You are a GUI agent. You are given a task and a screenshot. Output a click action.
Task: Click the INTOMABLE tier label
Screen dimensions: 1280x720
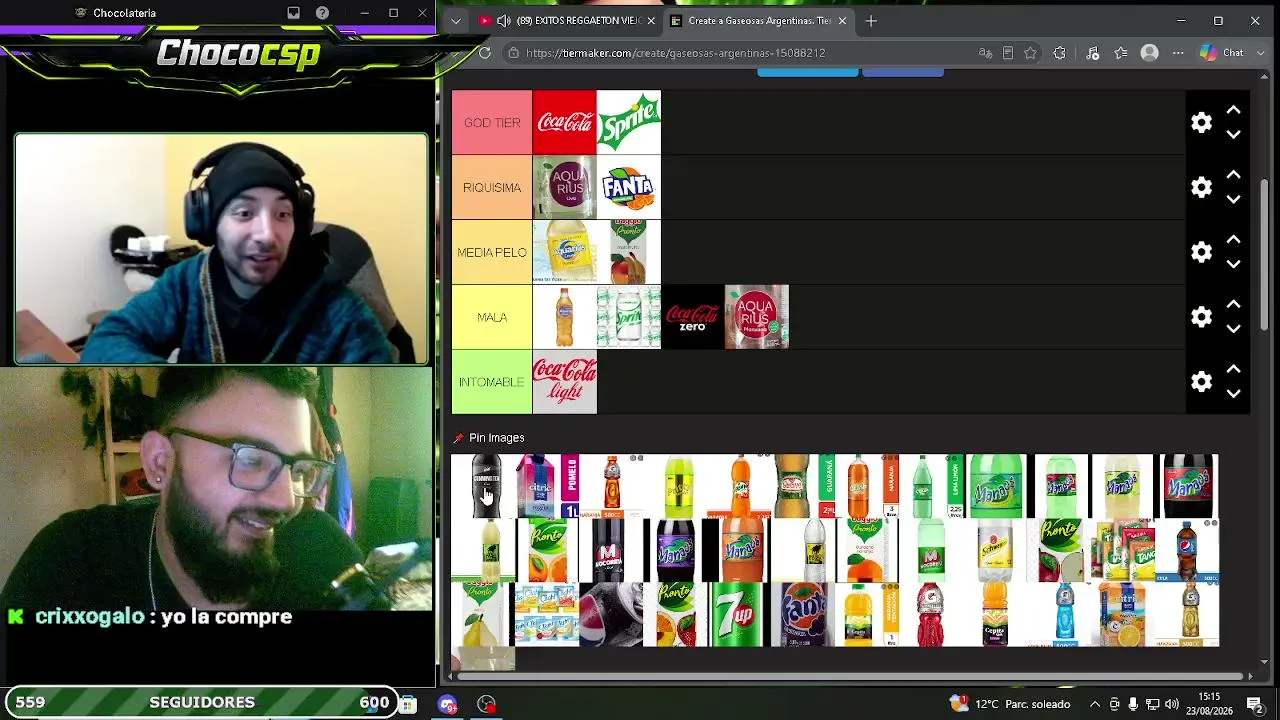(492, 382)
